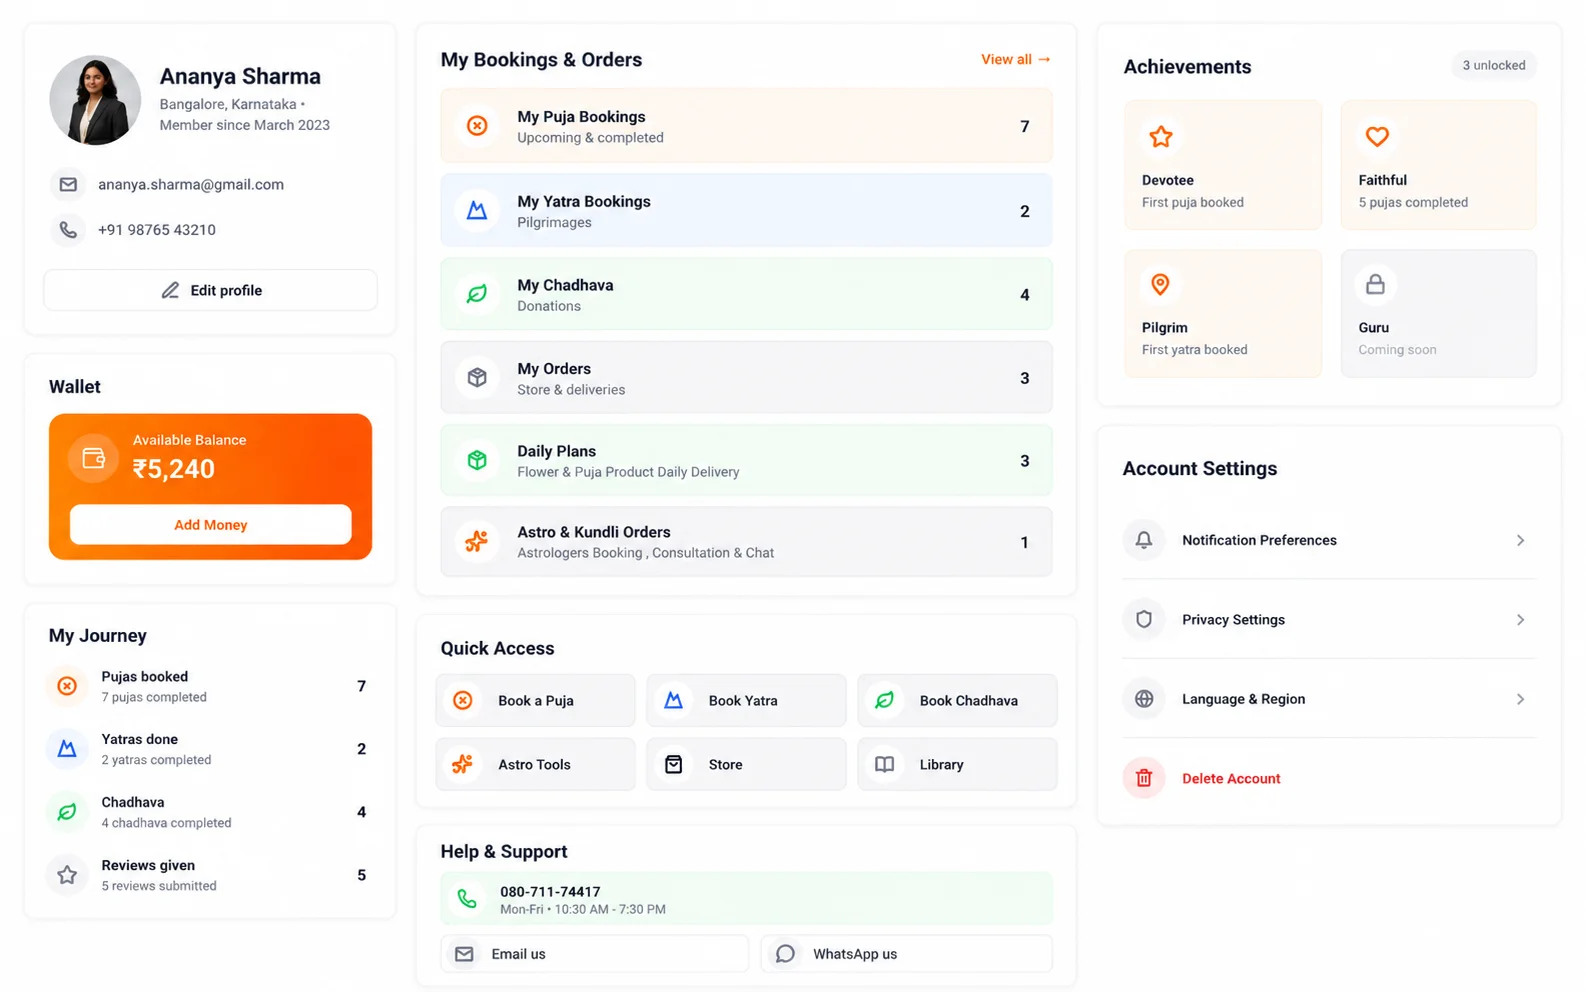Click the Daily Plans green box icon
Viewport: 1586px width, 992px height.
point(477,460)
